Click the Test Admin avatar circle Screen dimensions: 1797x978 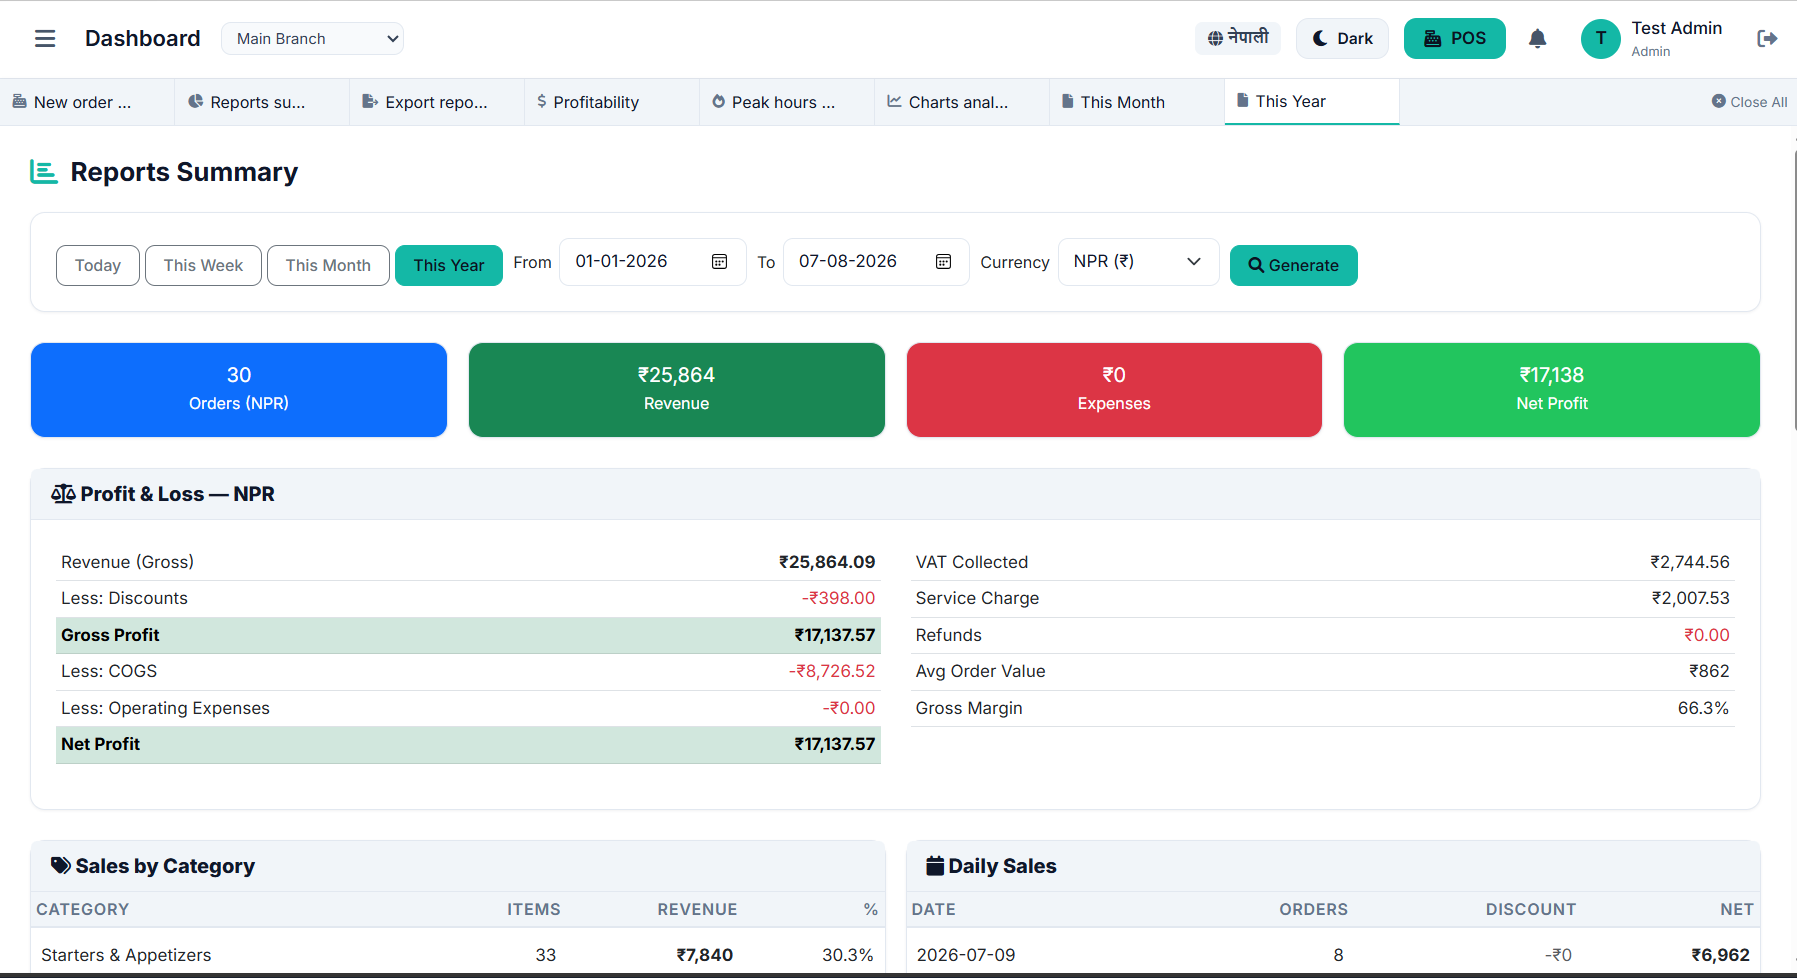coord(1600,39)
